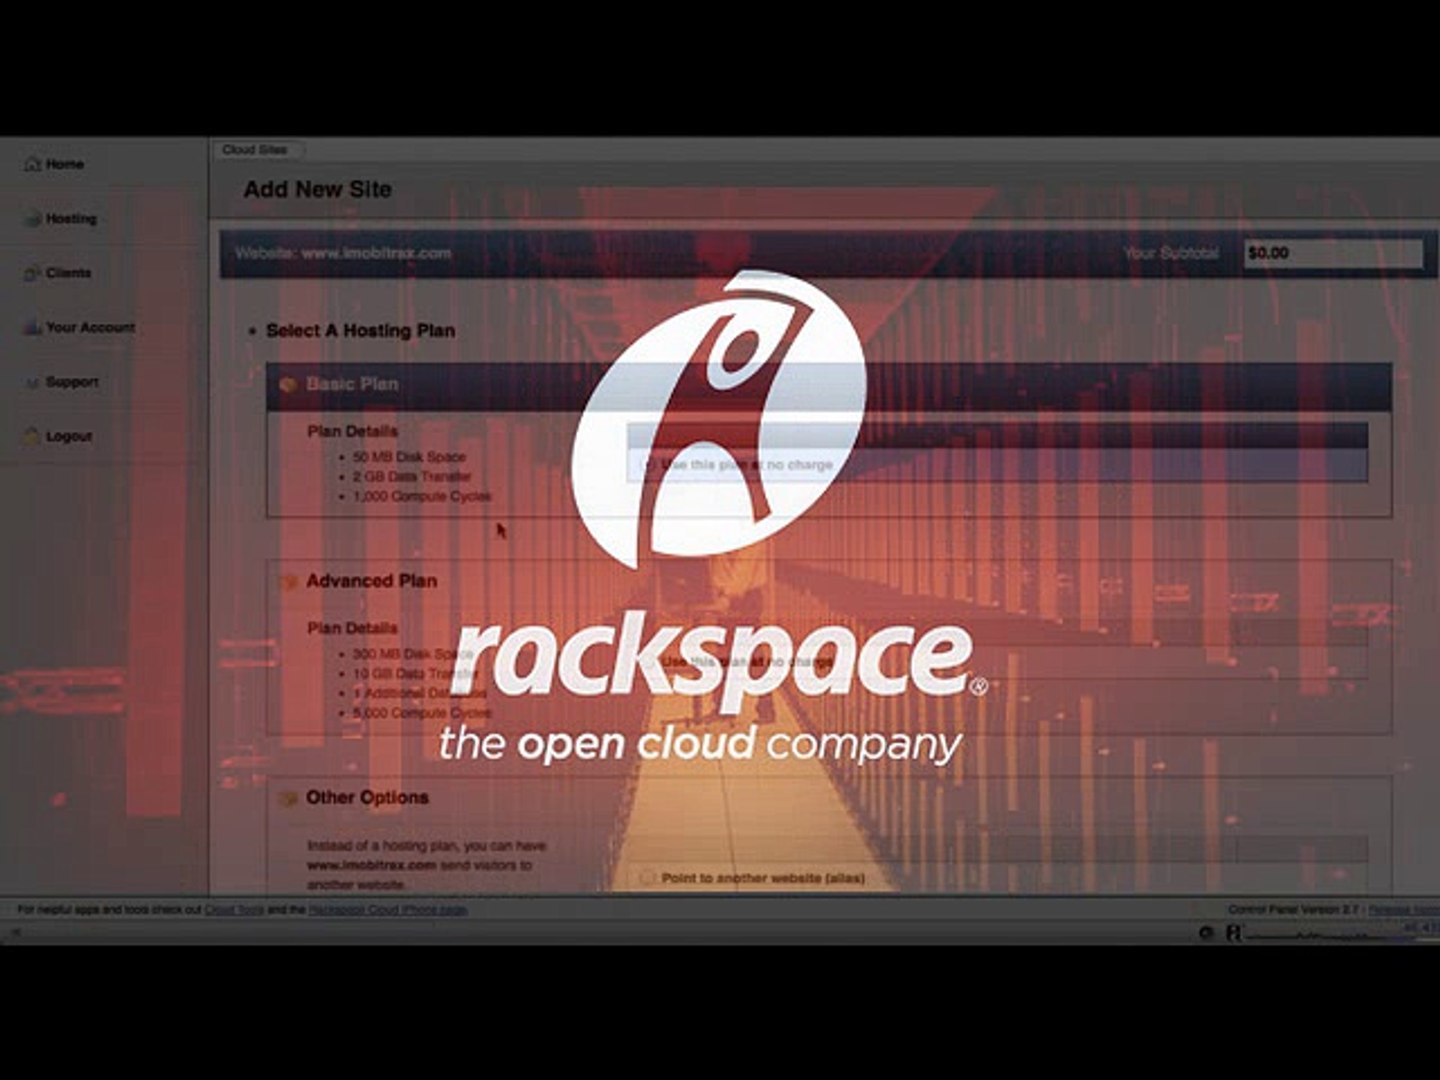Click the Support icon in sidebar

click(x=33, y=382)
